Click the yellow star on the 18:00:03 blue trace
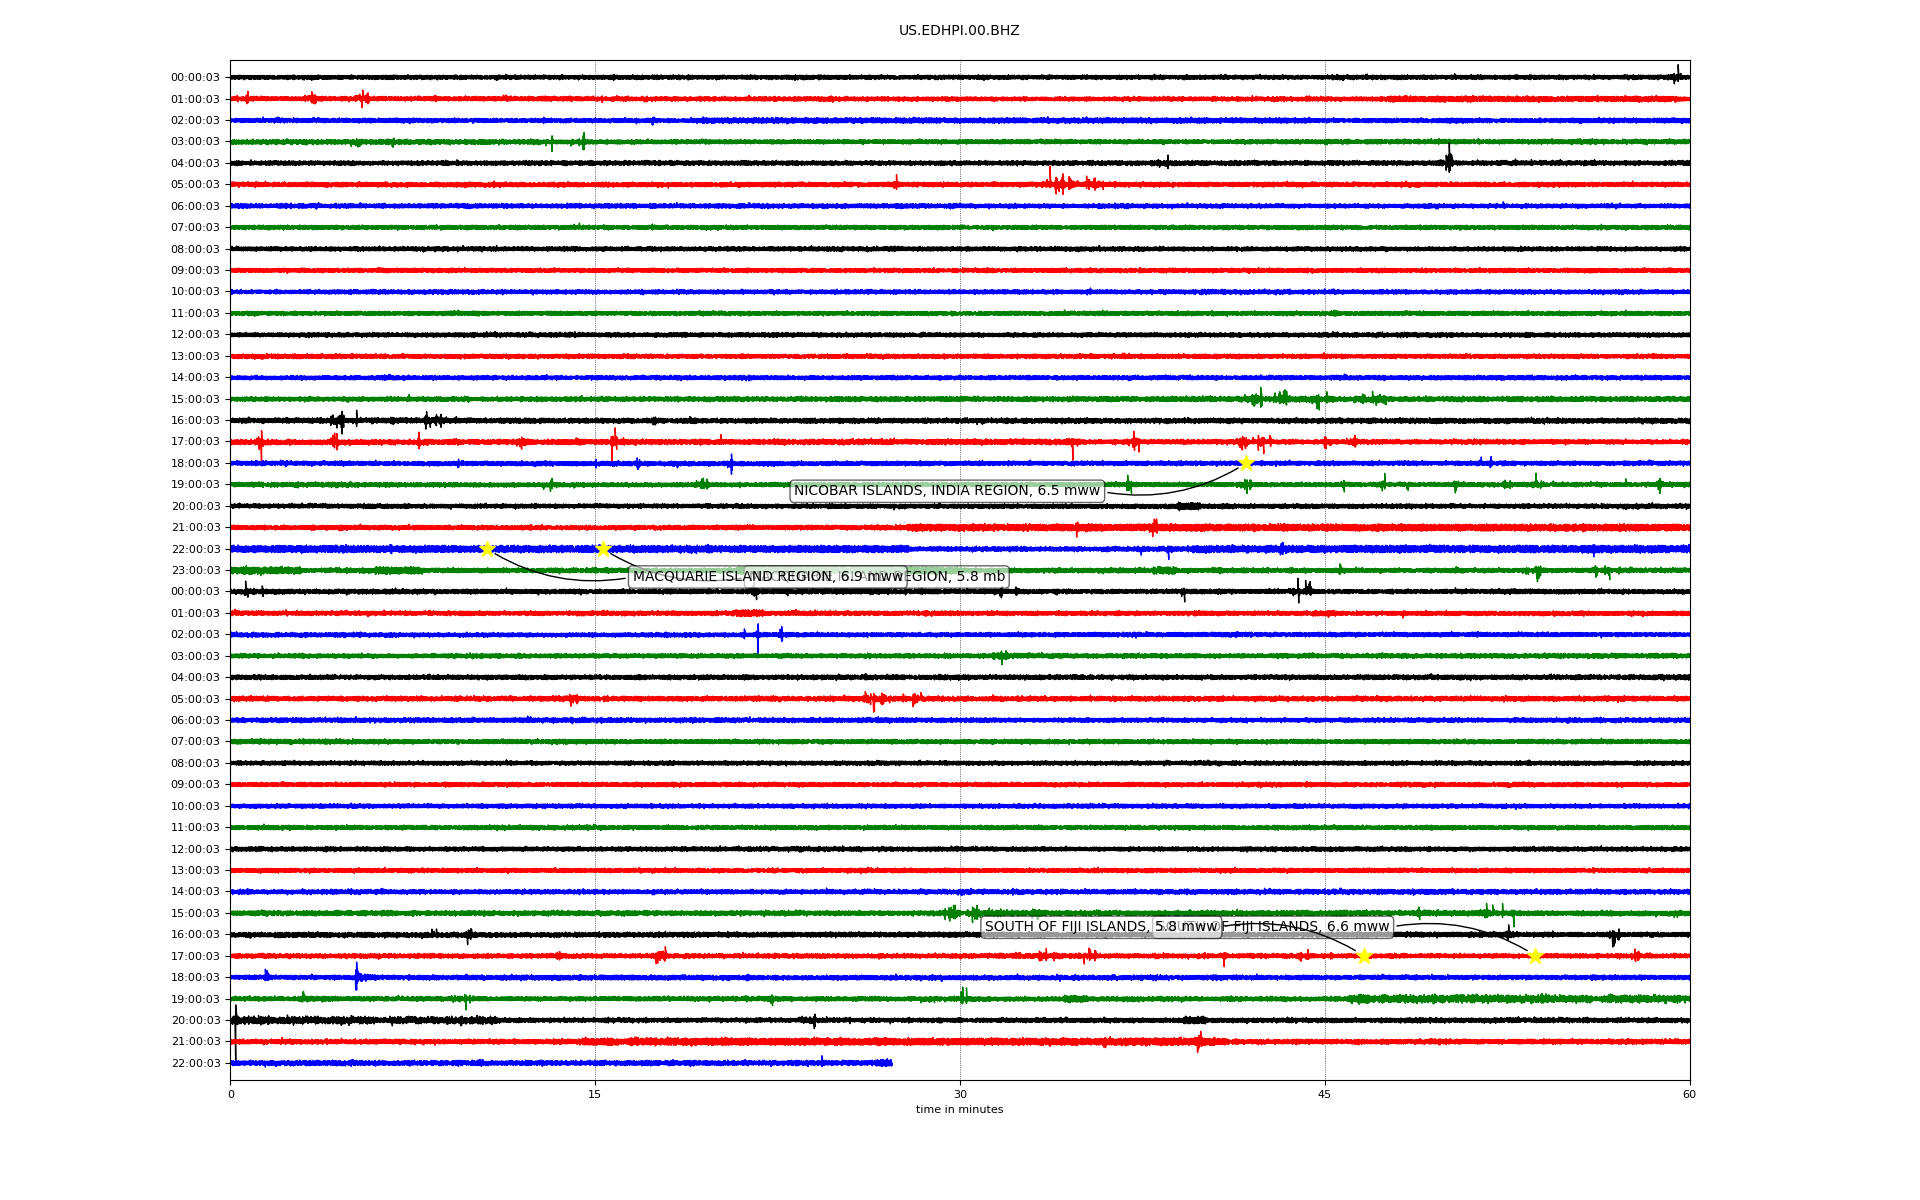This screenshot has height=1200, width=1920. [x=1246, y=463]
